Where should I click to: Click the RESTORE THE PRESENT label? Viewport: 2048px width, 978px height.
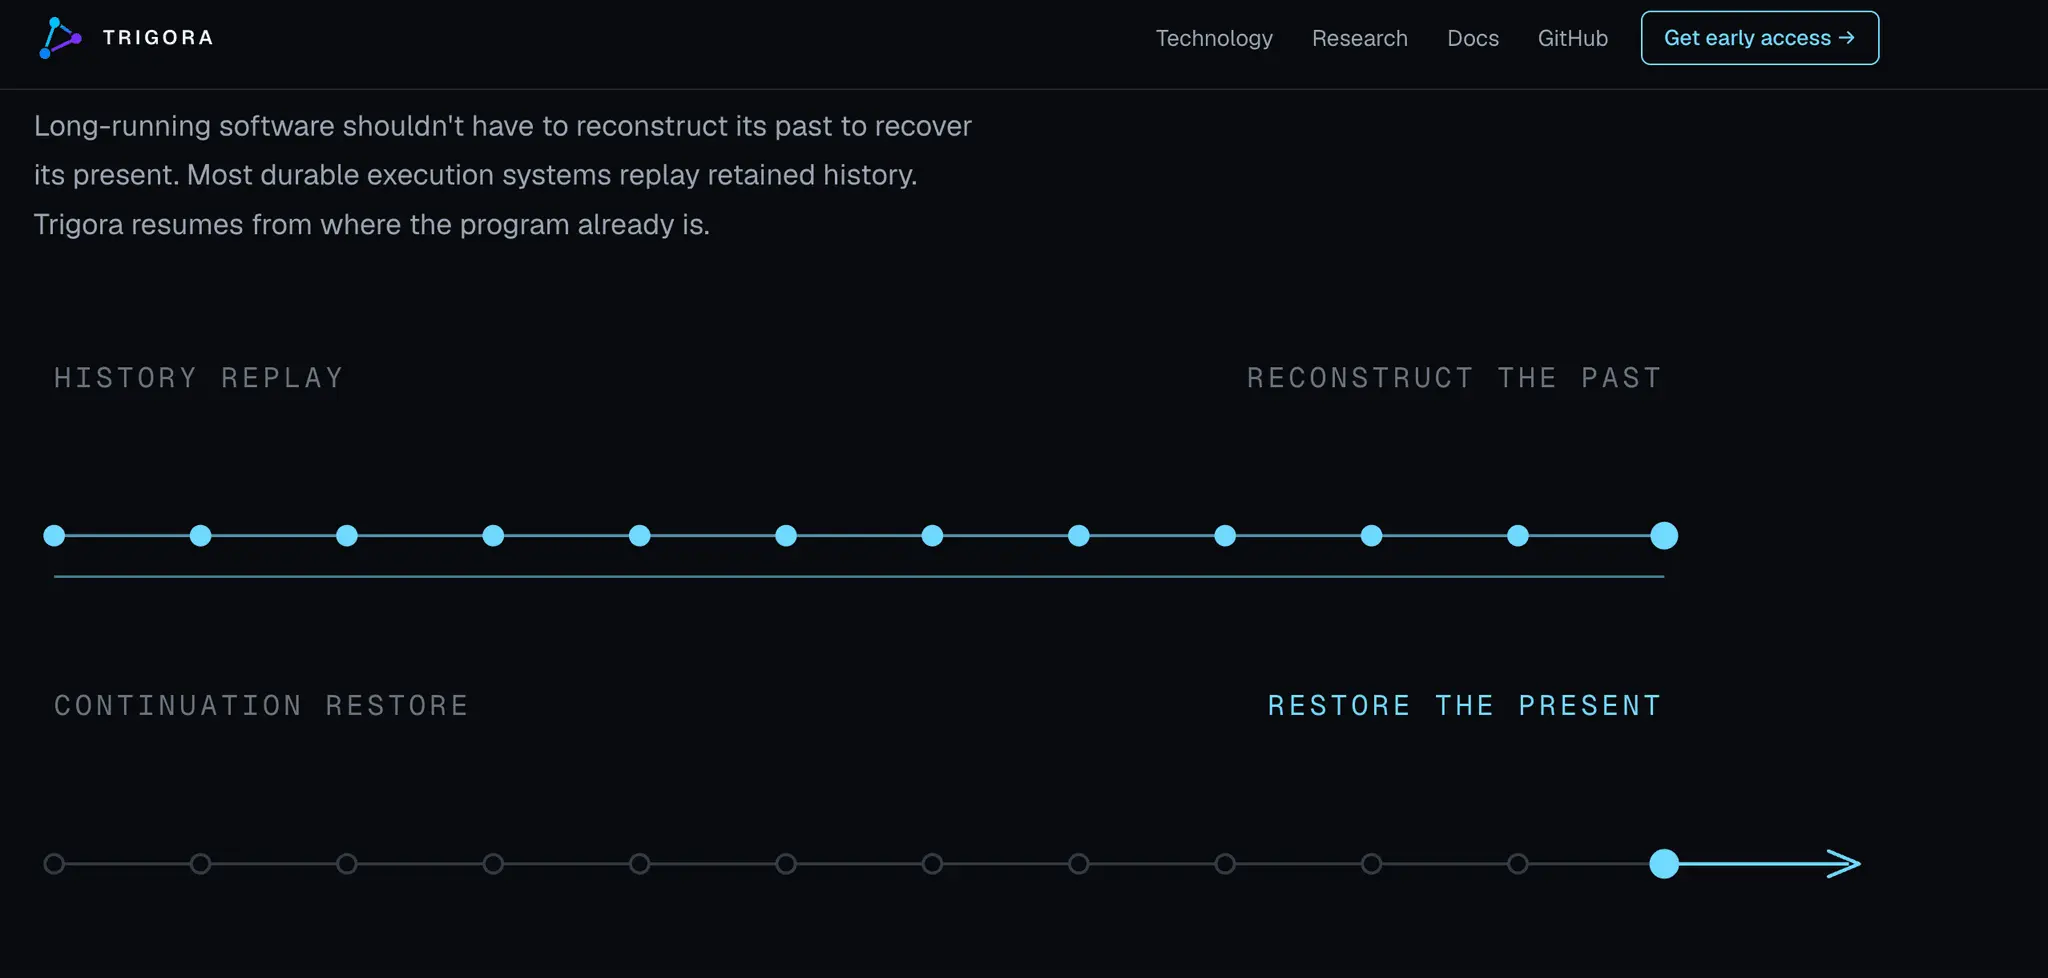(x=1465, y=706)
